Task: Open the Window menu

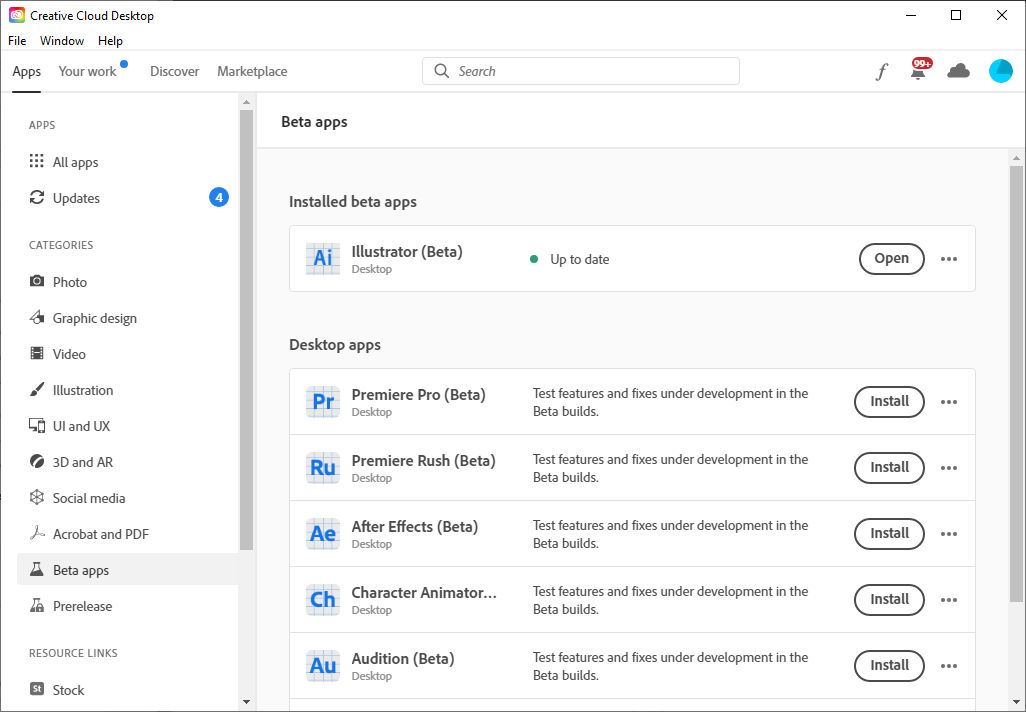Action: 62,41
